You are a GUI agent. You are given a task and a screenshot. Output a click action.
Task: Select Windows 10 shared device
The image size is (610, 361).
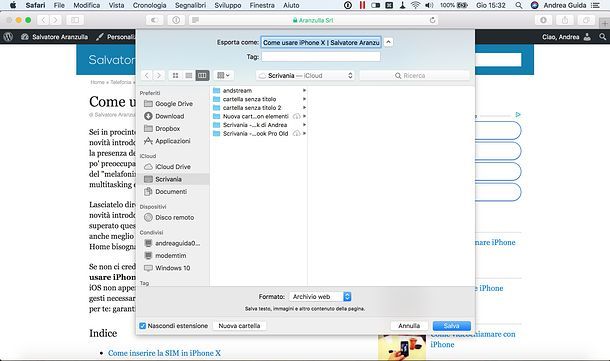tap(174, 268)
